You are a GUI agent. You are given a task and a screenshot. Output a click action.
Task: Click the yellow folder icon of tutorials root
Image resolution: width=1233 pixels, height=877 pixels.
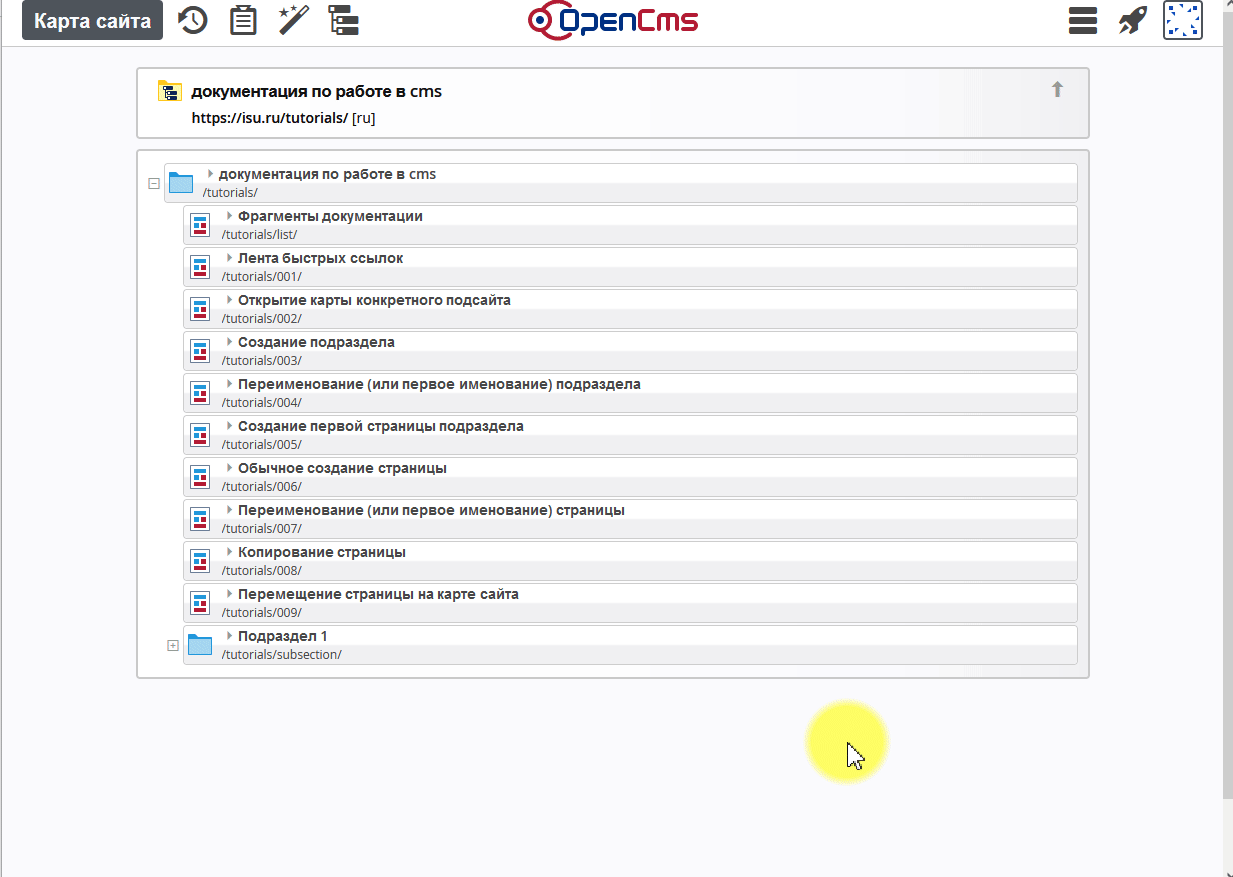(x=170, y=91)
